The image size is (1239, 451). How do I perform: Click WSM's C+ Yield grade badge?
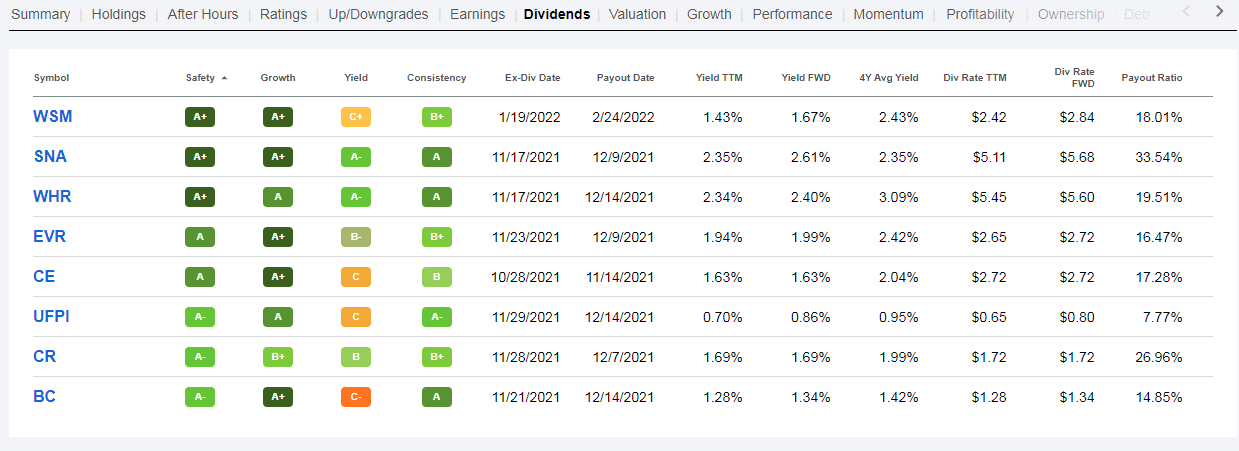coord(356,117)
